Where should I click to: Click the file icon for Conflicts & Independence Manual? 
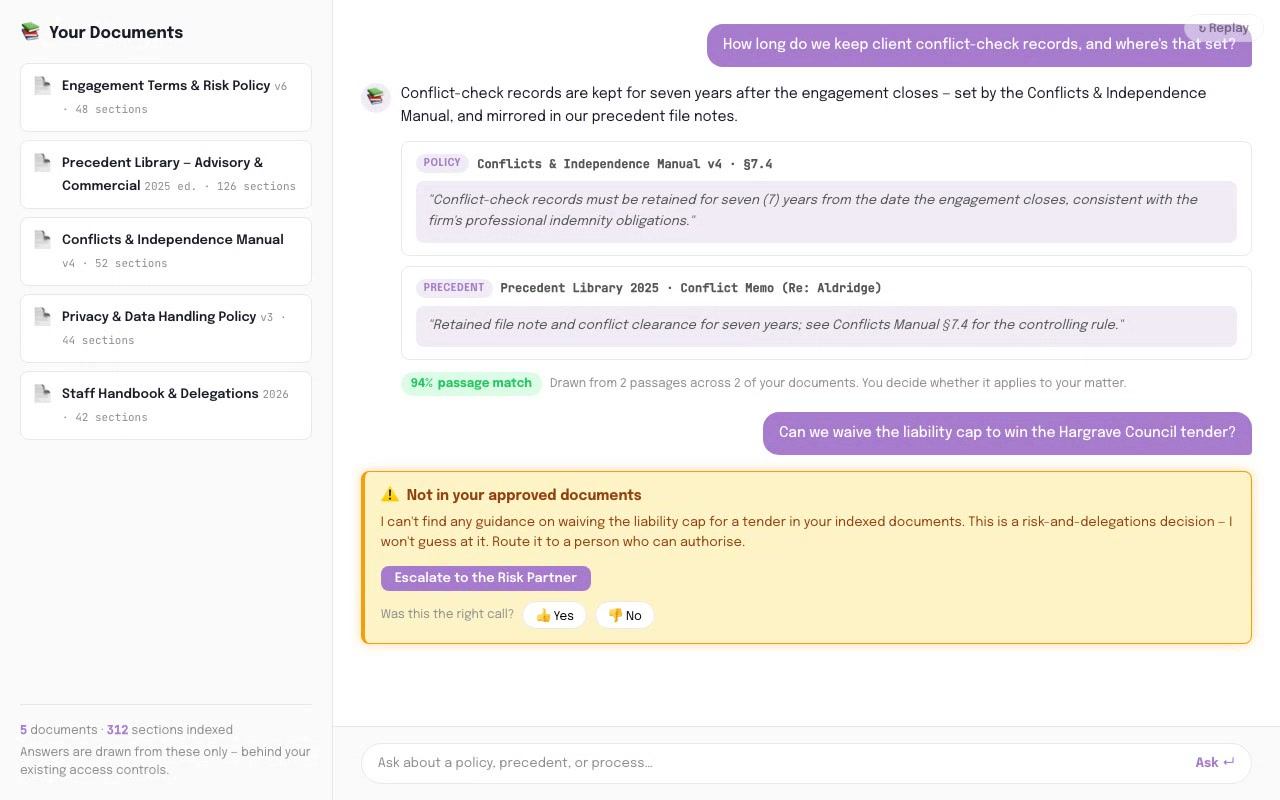42,239
